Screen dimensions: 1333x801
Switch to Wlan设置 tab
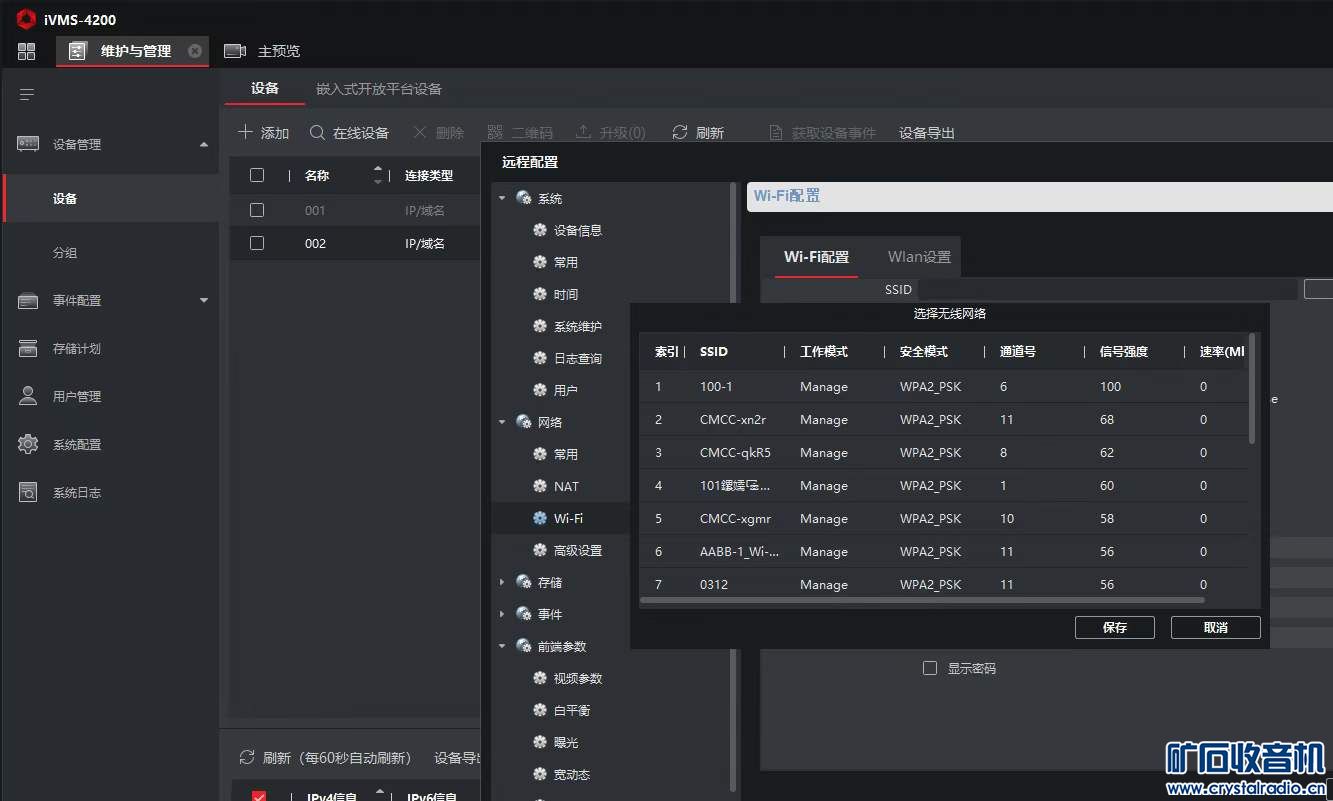(919, 257)
